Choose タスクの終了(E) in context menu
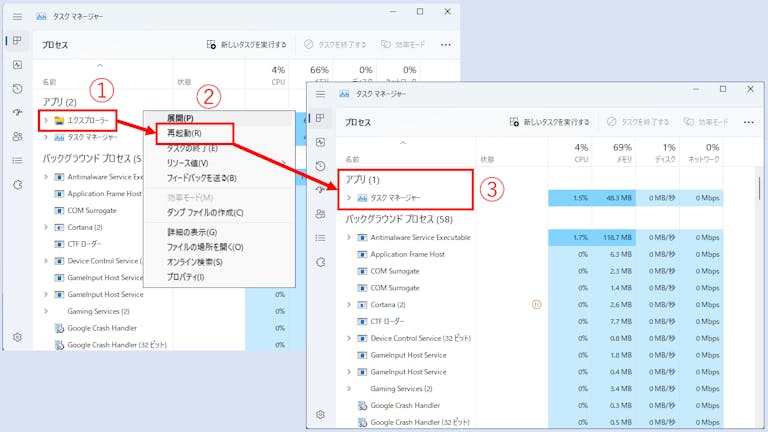 (x=219, y=148)
